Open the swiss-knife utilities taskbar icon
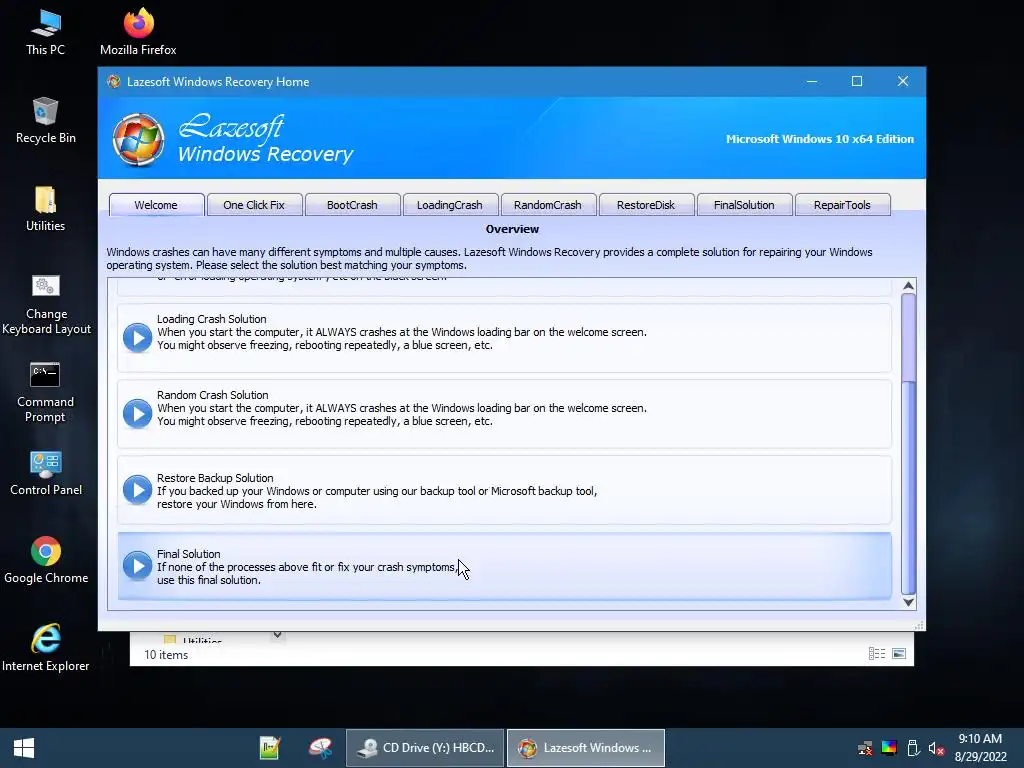The height and width of the screenshot is (768, 1024). (321, 748)
